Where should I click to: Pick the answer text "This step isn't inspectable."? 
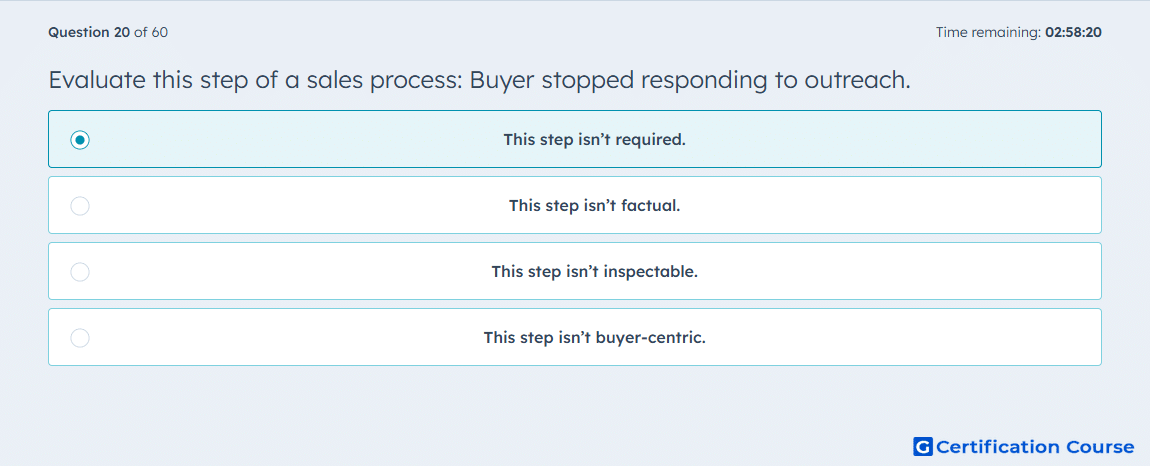595,272
